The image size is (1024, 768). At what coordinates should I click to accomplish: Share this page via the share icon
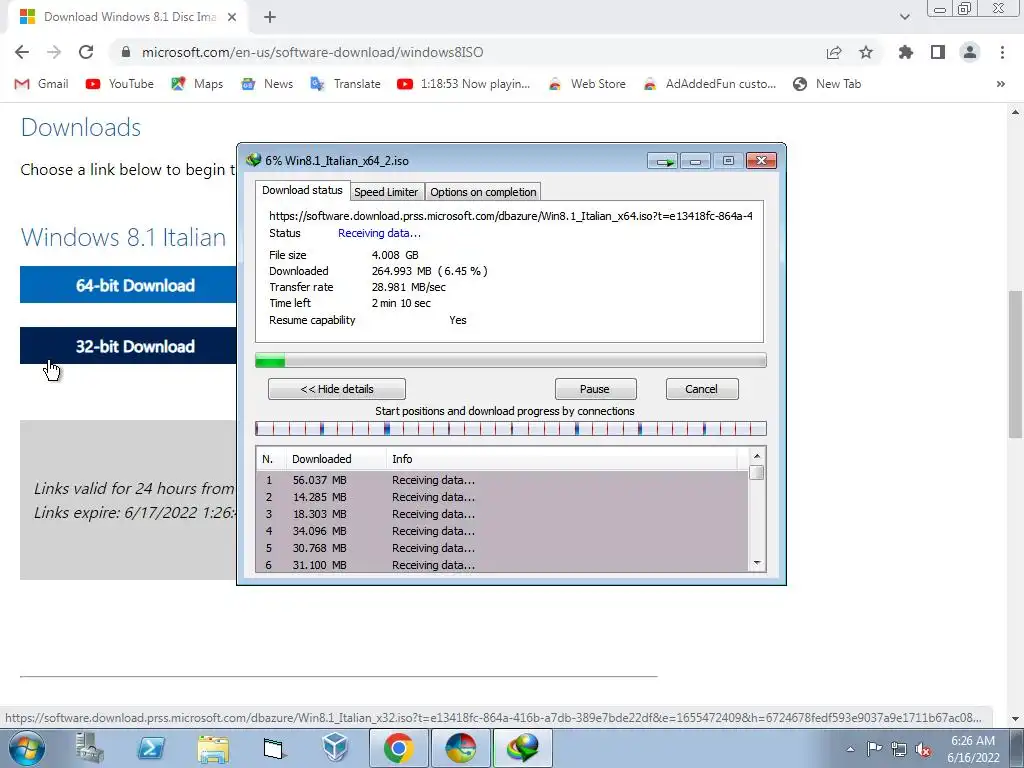[834, 52]
